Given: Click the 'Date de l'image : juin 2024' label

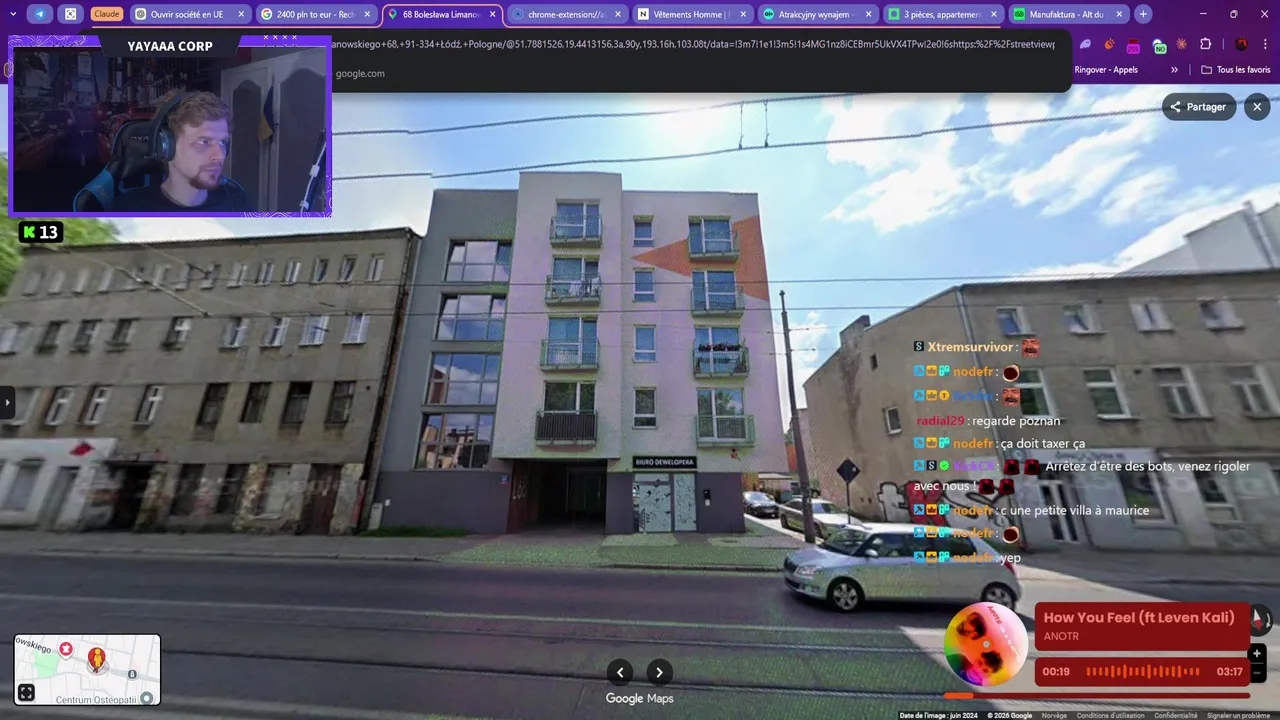Looking at the screenshot, I should (x=938, y=715).
